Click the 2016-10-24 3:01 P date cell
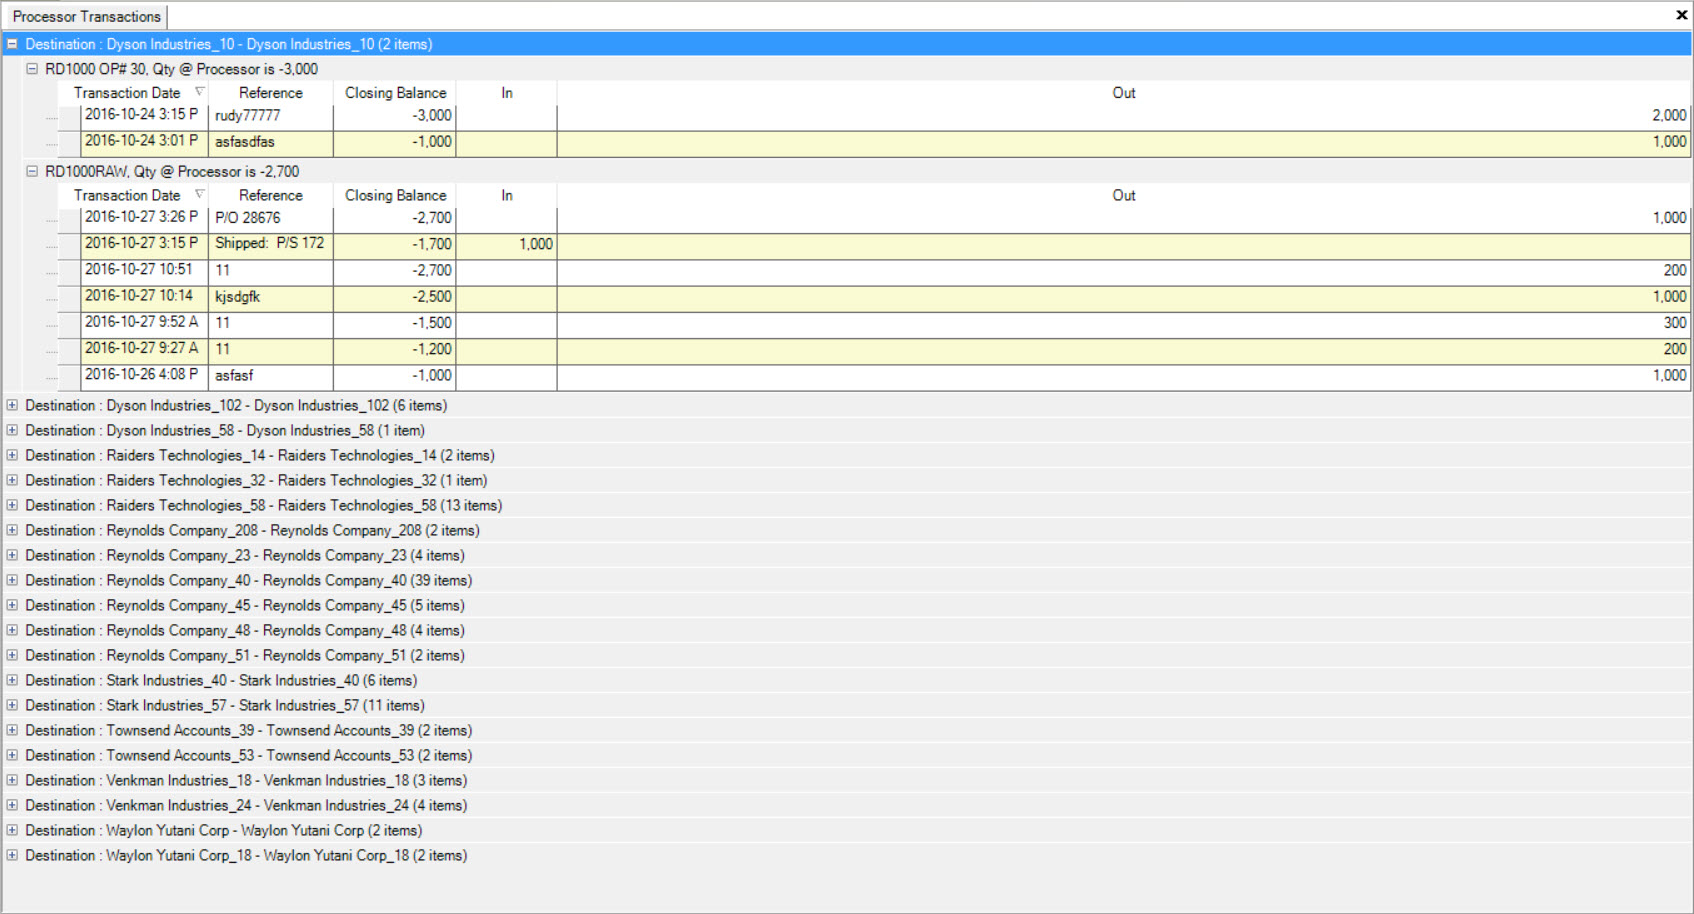This screenshot has width=1694, height=914. pyautogui.click(x=144, y=142)
